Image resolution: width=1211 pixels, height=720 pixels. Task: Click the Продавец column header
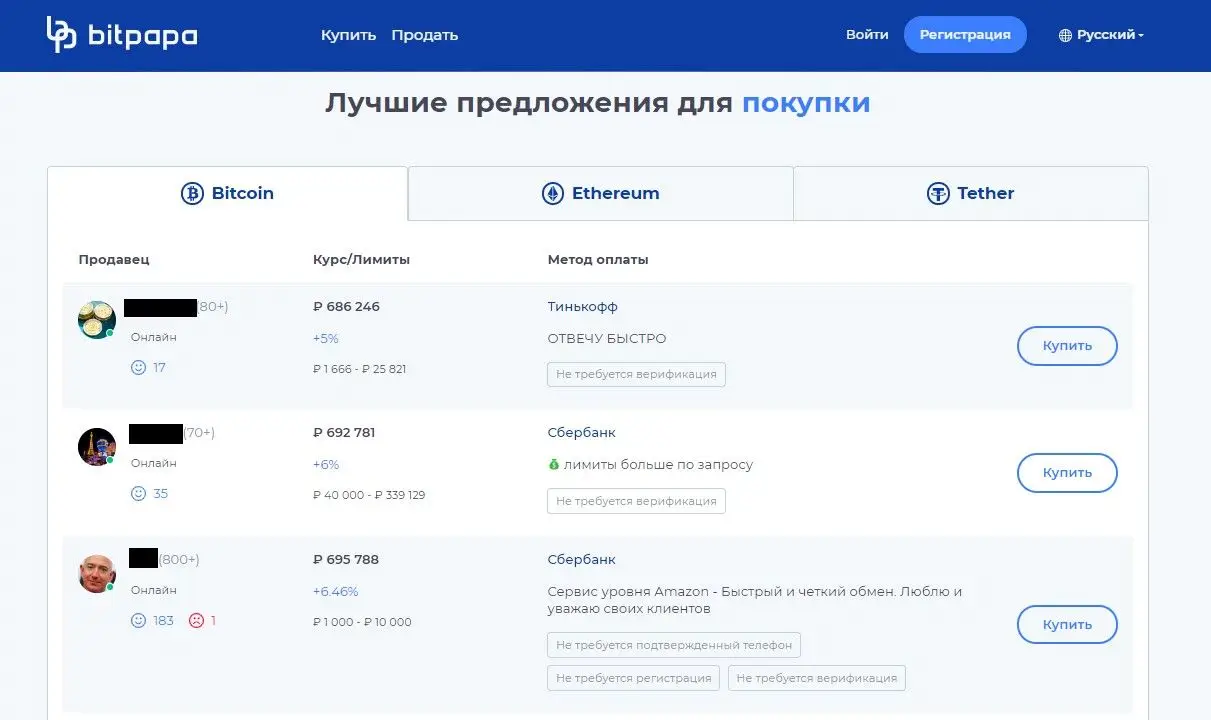[x=114, y=260]
